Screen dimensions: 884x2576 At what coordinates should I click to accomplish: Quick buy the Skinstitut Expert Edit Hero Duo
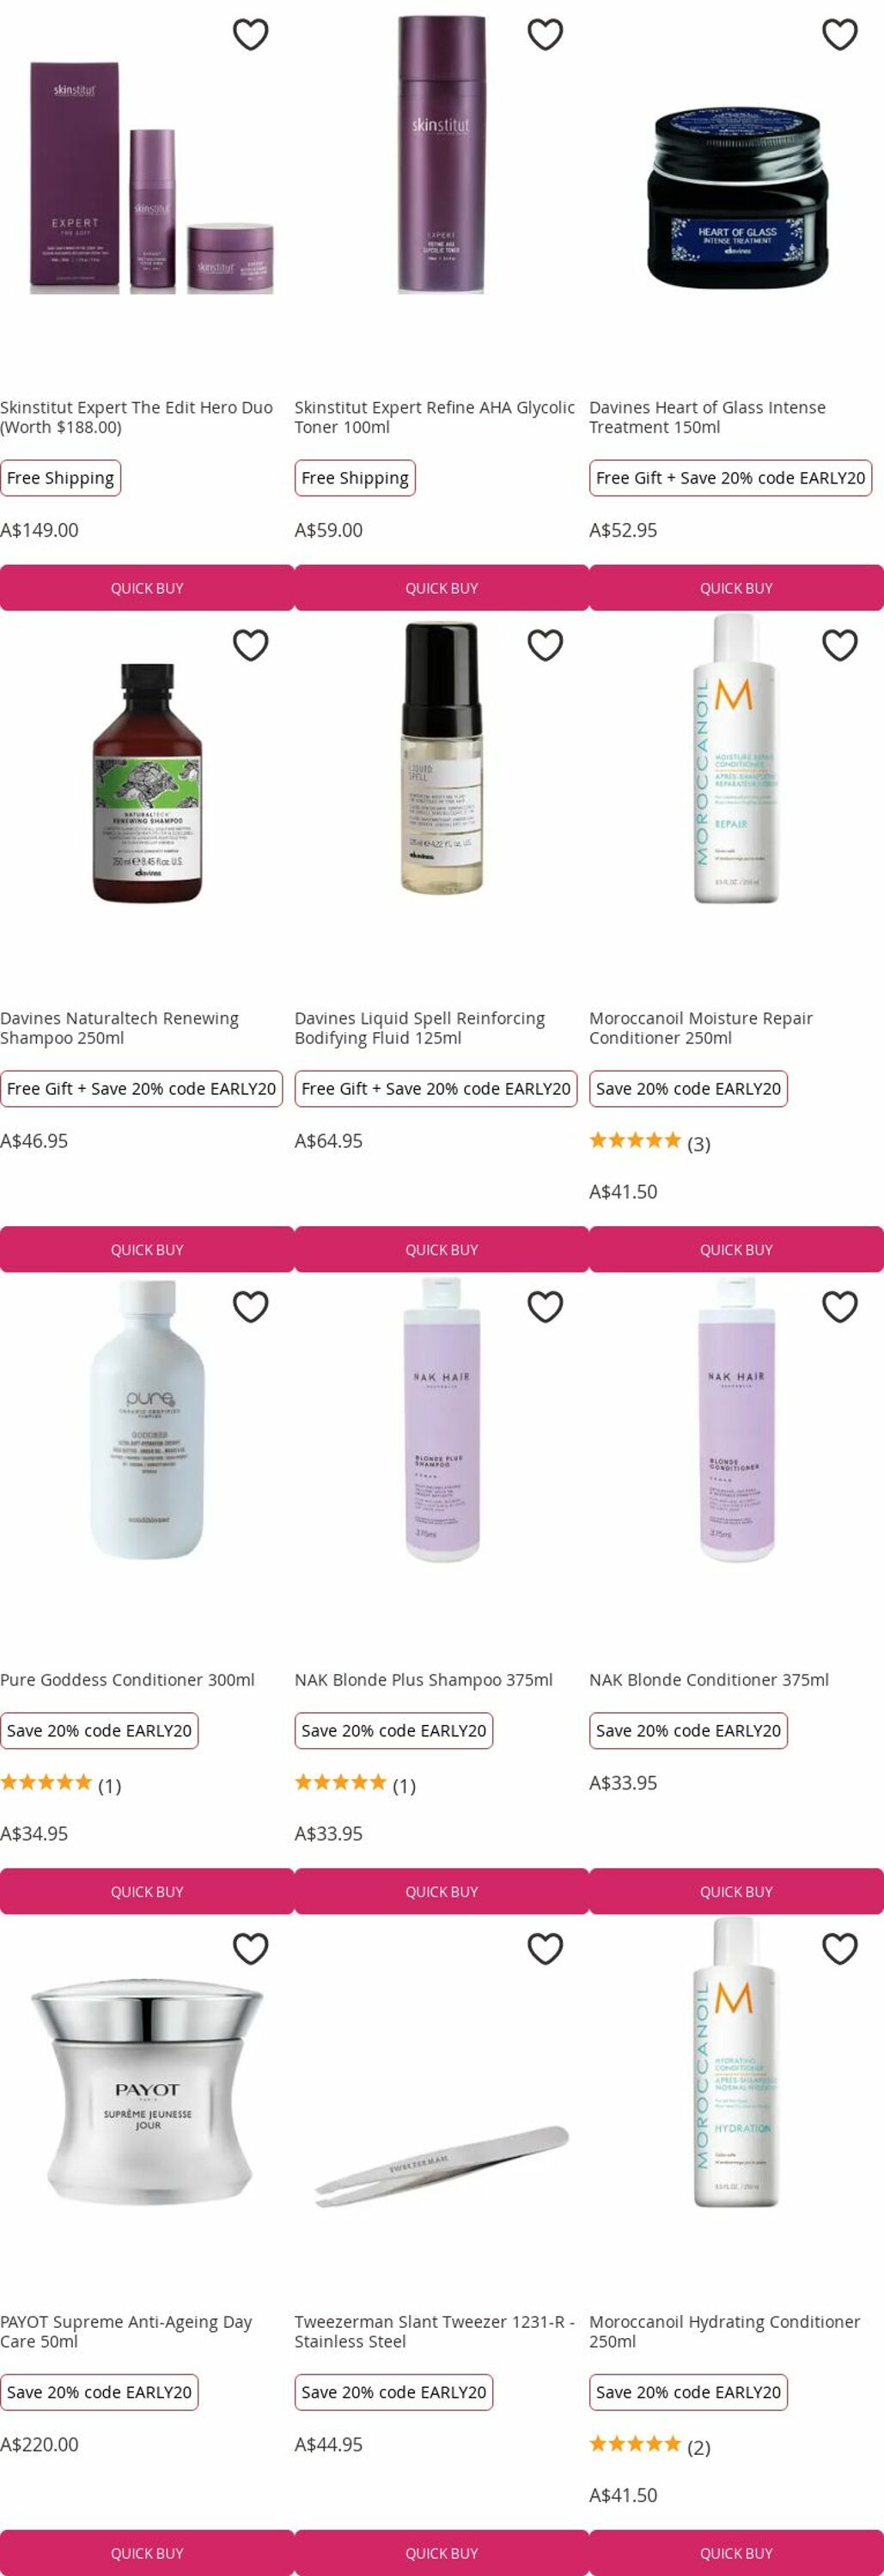click(x=147, y=588)
